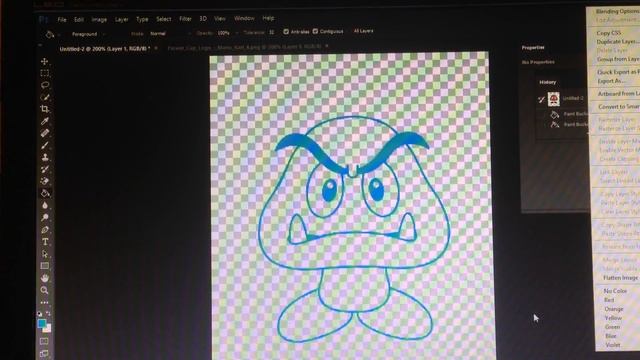Set history brush source beside Untitled-2 snapshot
This screenshot has width=640, height=360.
[x=541, y=99]
